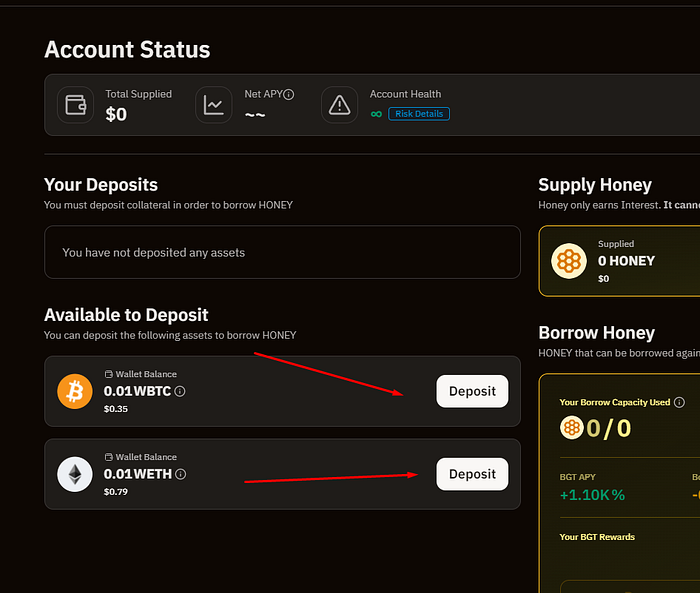Click the '0.01 WETH' balance text
The height and width of the screenshot is (593, 700).
point(138,474)
